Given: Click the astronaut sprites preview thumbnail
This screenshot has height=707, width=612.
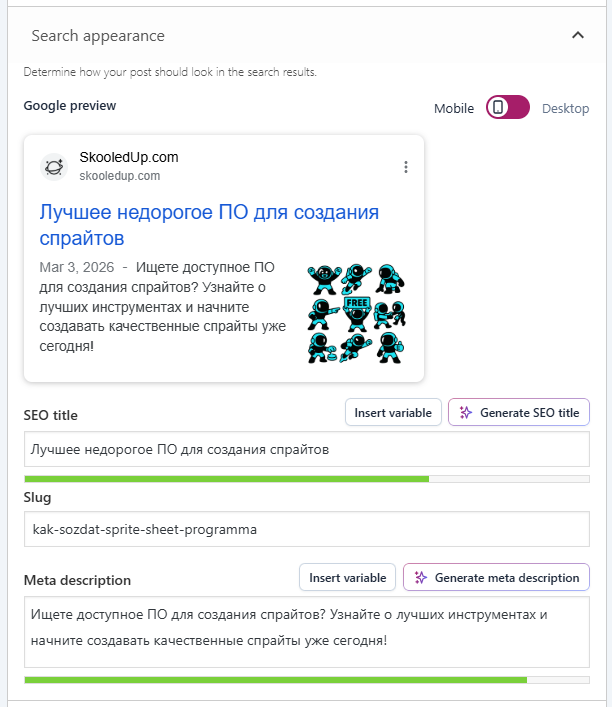Looking at the screenshot, I should coord(355,313).
